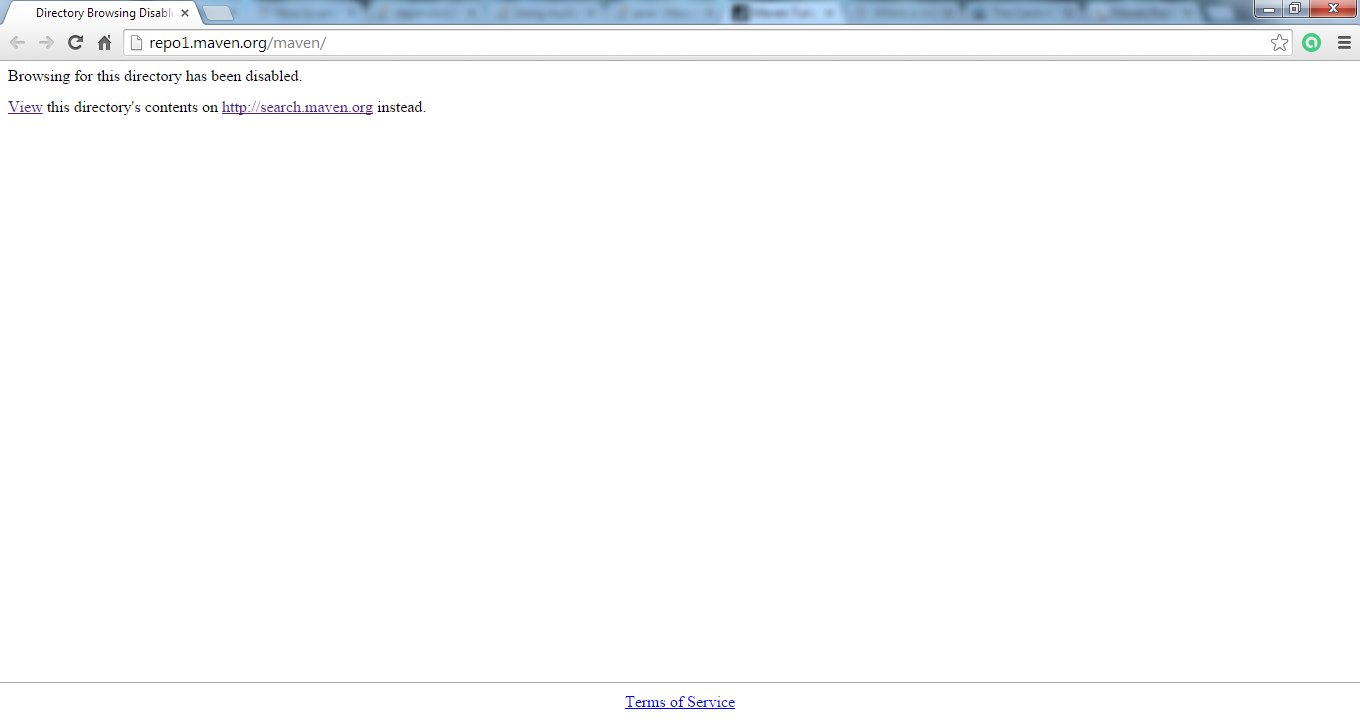This screenshot has width=1360, height=728.
Task: Focus the address bar showing repo1.maven.org/maven/
Action: [x=700, y=43]
